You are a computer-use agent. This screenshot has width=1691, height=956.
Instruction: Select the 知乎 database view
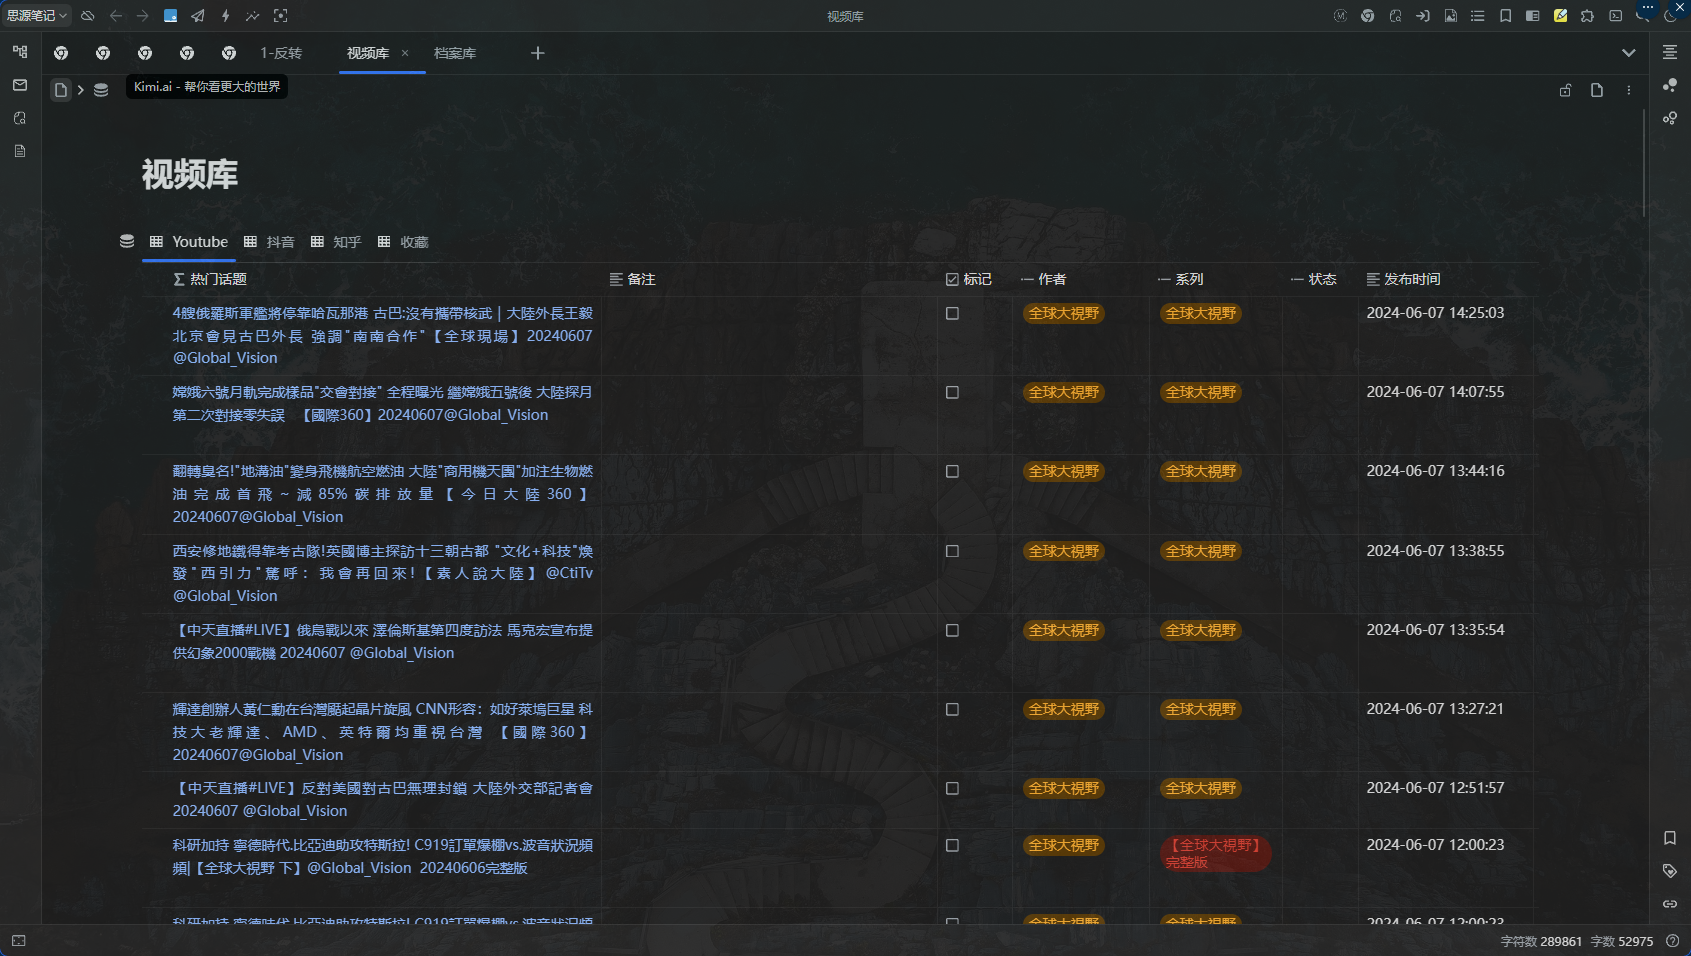(x=336, y=242)
